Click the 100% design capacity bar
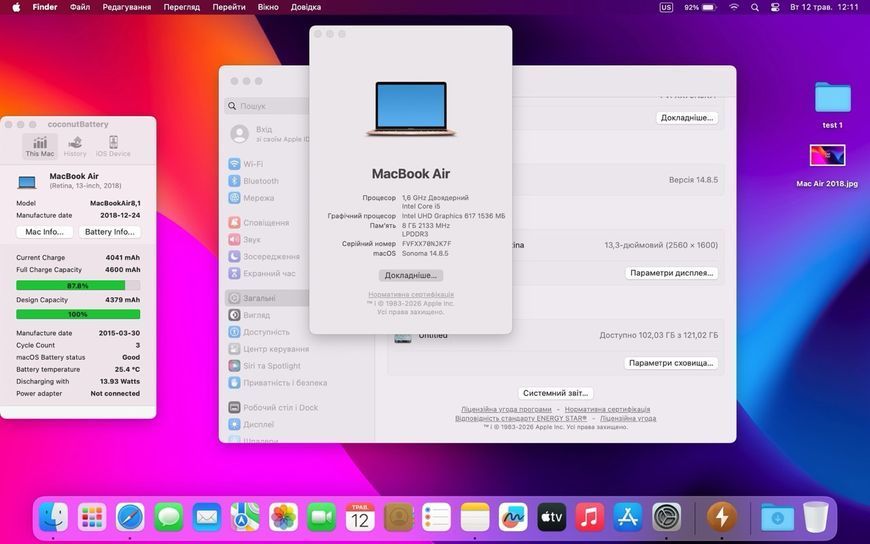Image resolution: width=870 pixels, height=544 pixels. point(78,314)
